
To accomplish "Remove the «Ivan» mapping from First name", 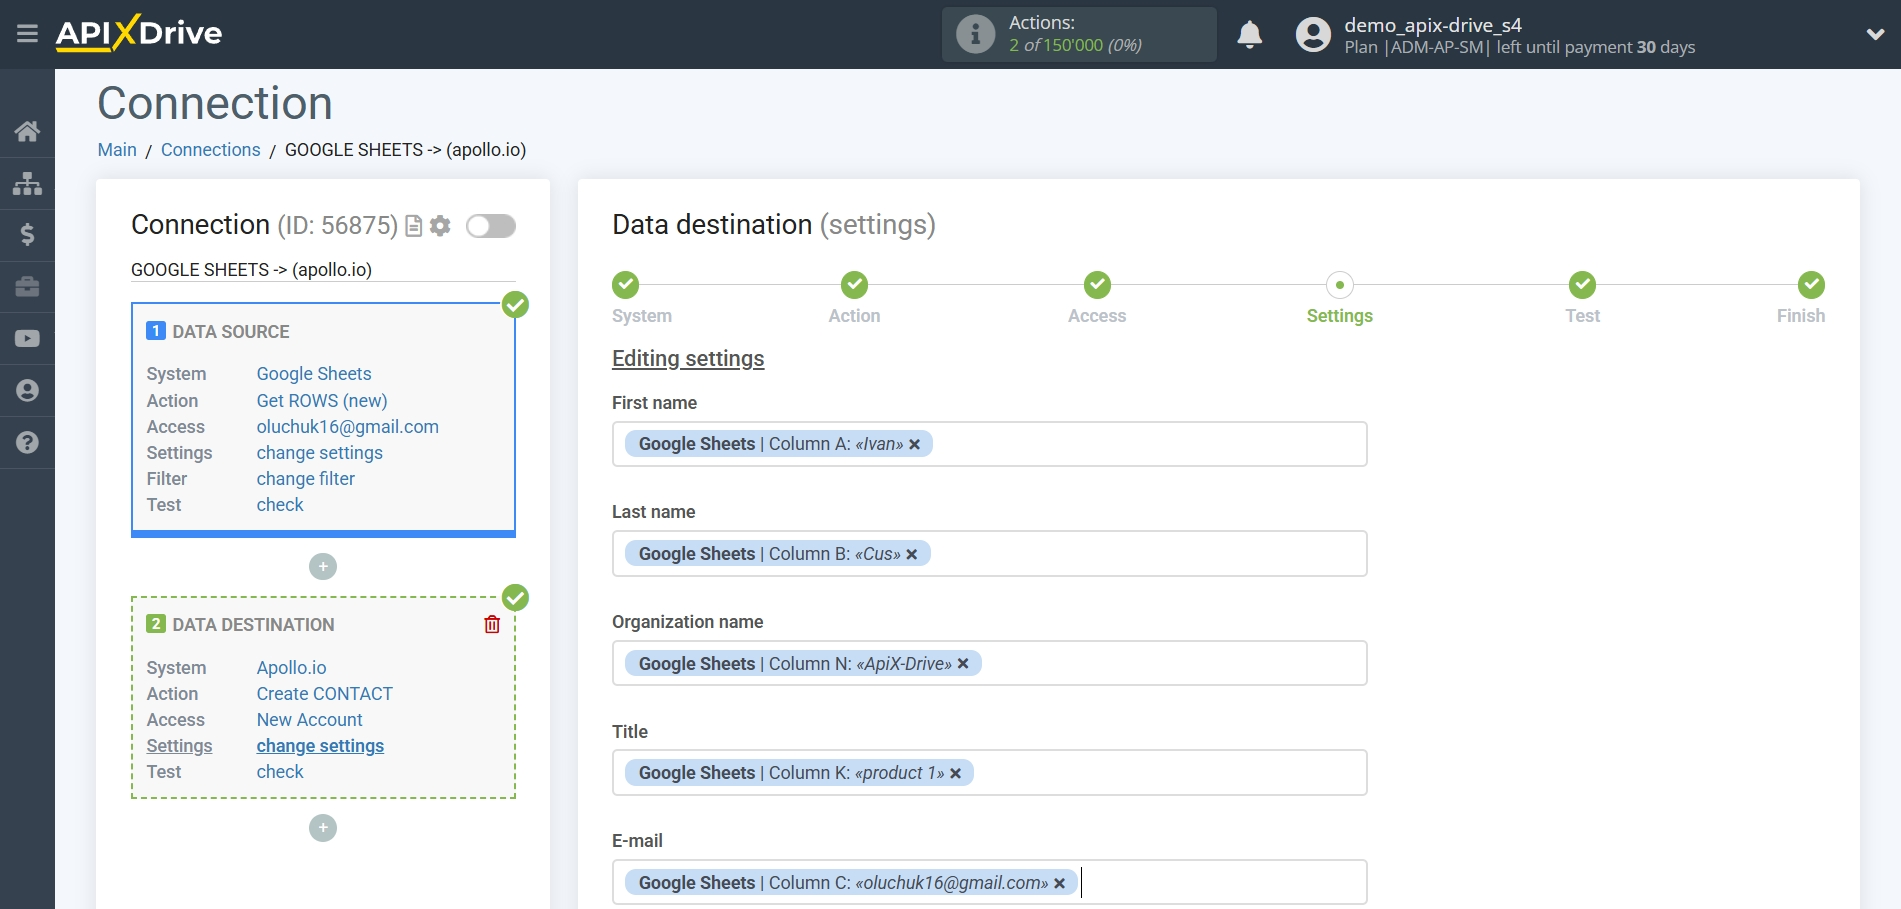I will click(914, 444).
